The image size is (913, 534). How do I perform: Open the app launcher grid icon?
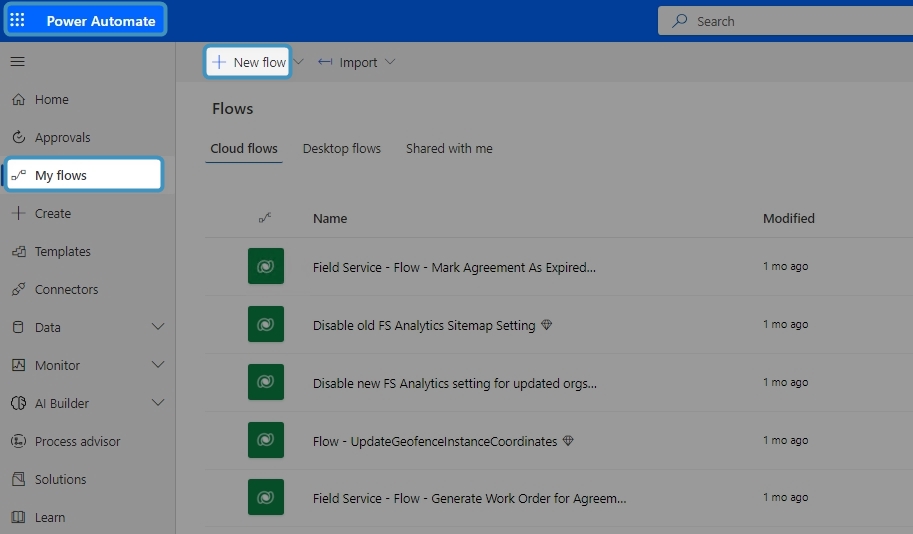click(x=17, y=20)
